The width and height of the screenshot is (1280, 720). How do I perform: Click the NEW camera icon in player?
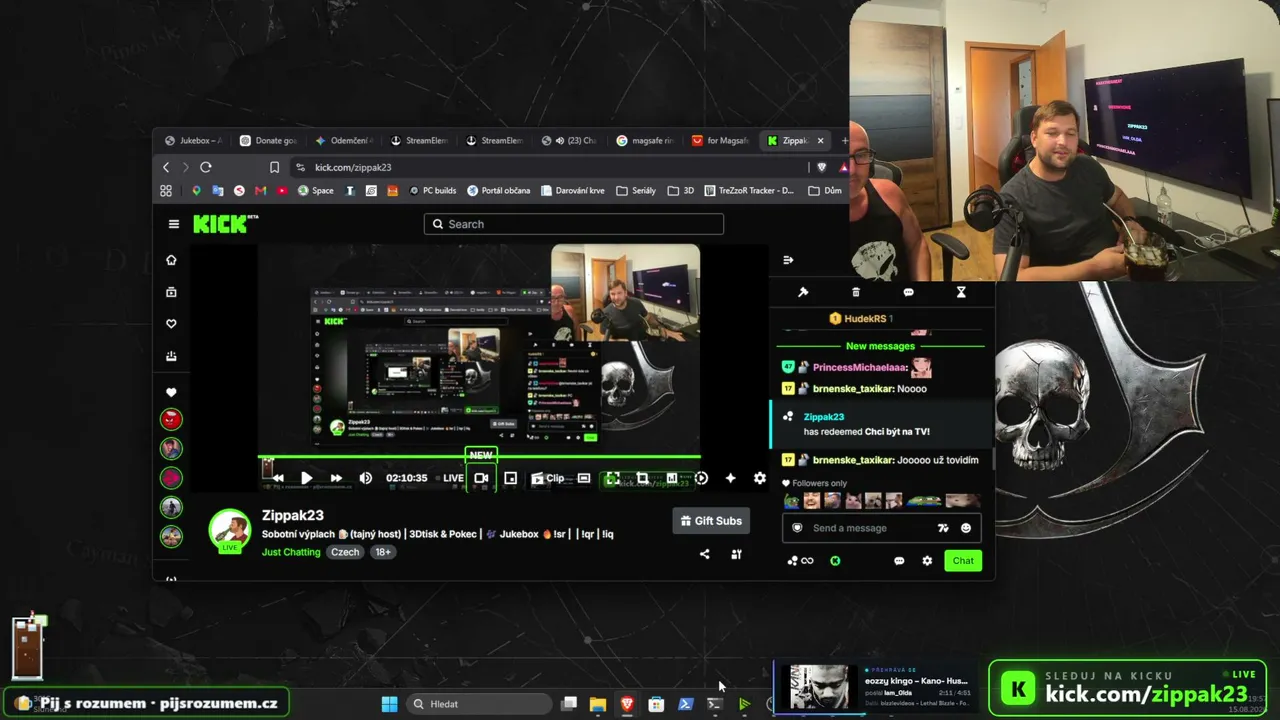[x=481, y=478]
